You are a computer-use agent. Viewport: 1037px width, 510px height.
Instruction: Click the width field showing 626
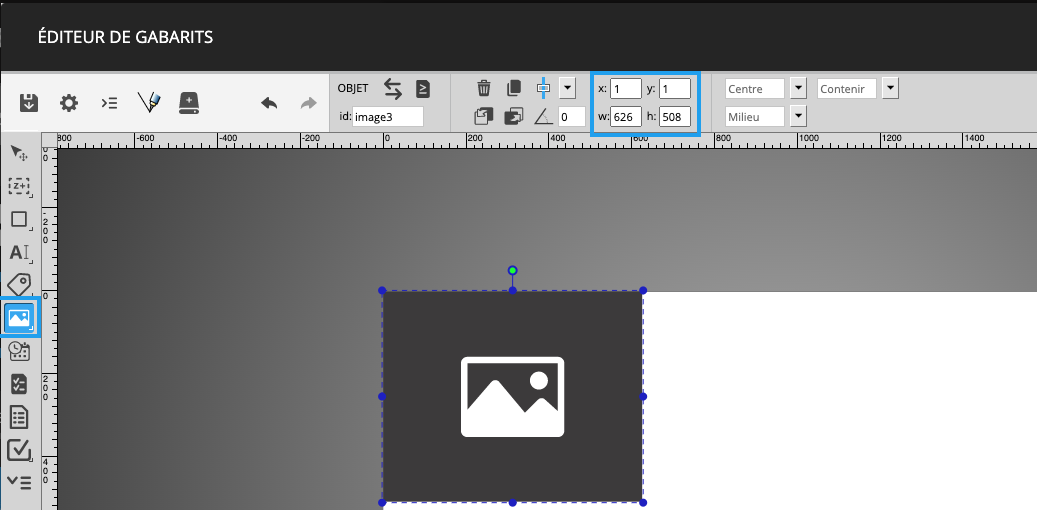tap(626, 117)
